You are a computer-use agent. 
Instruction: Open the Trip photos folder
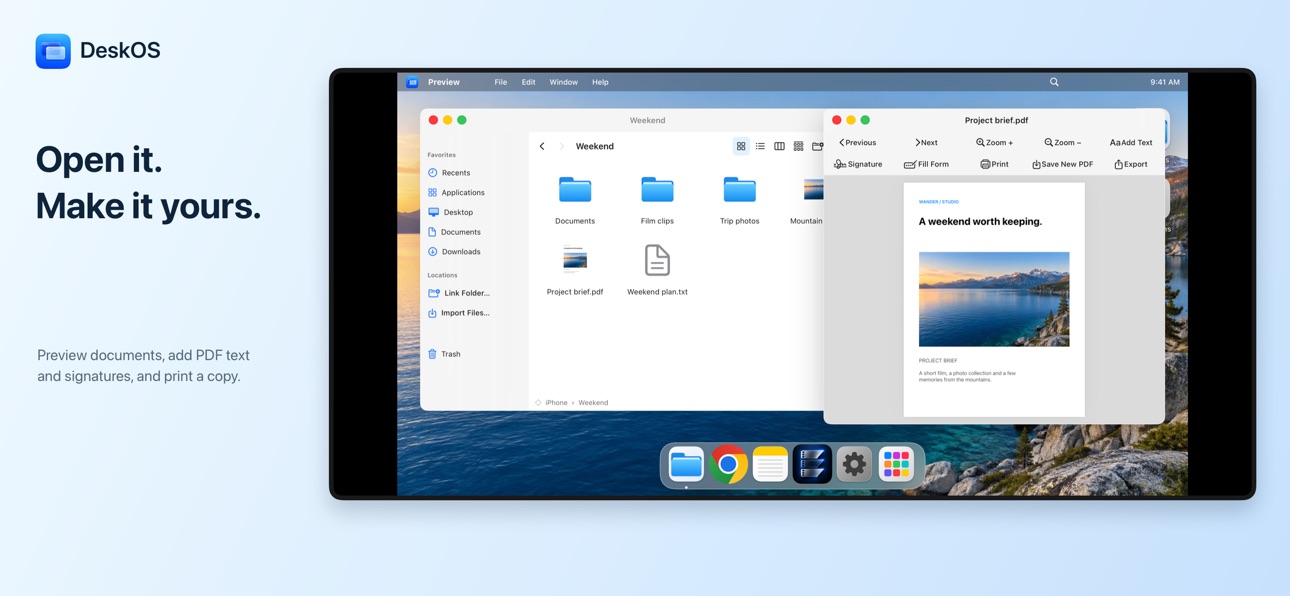740,189
